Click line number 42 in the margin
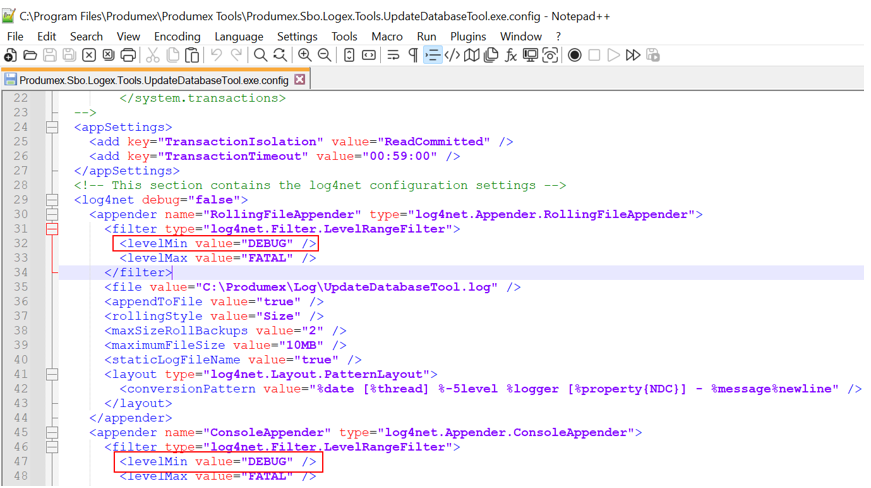This screenshot has width=871, height=488. point(21,389)
